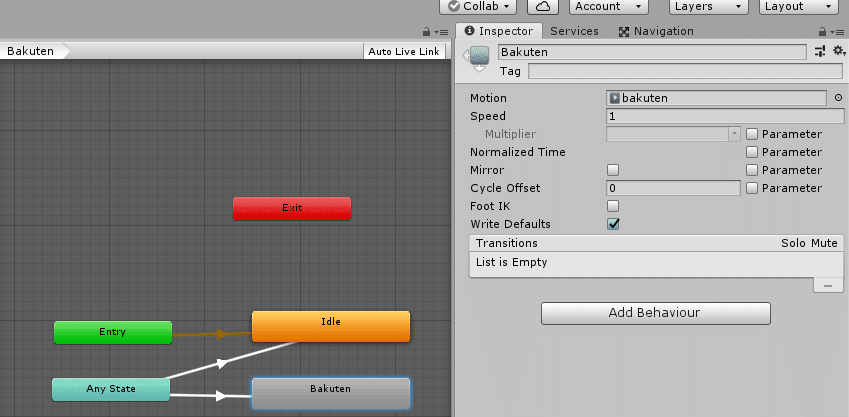Enable the Multiplier Parameter checkbox
The width and height of the screenshot is (849, 417).
tap(752, 134)
